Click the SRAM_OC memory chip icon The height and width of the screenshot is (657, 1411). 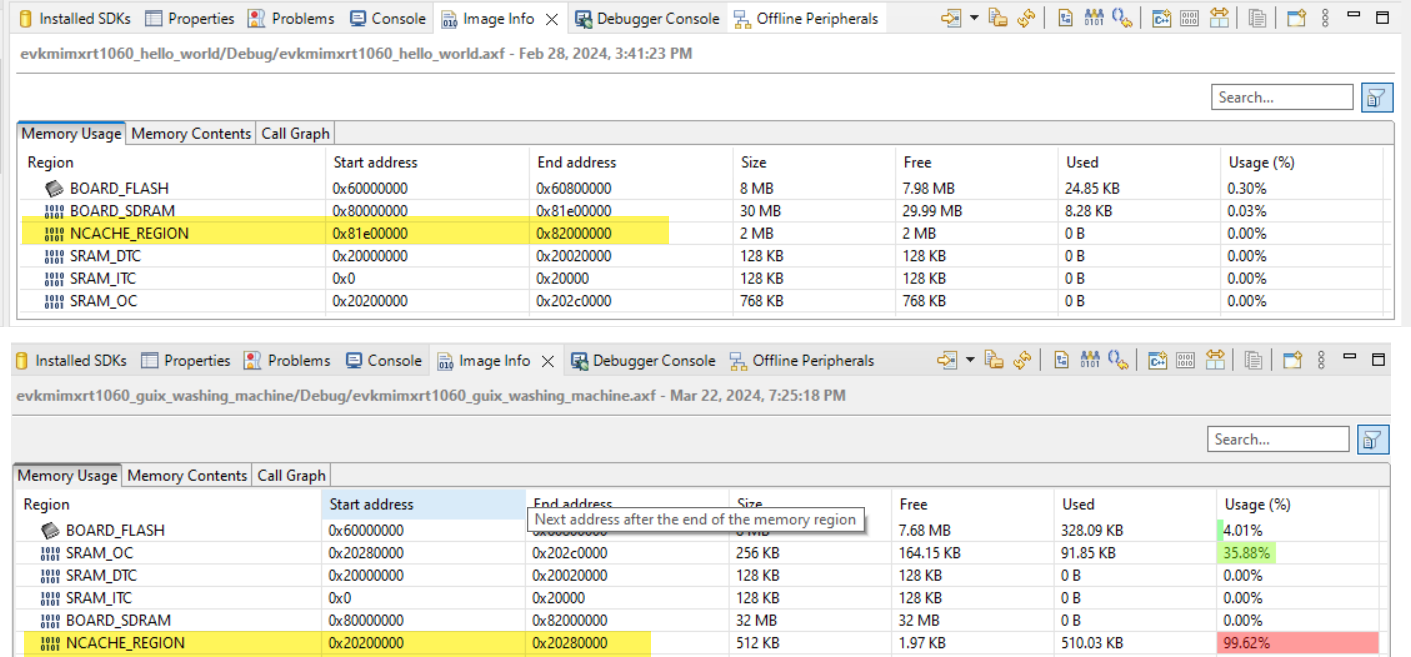tap(53, 300)
